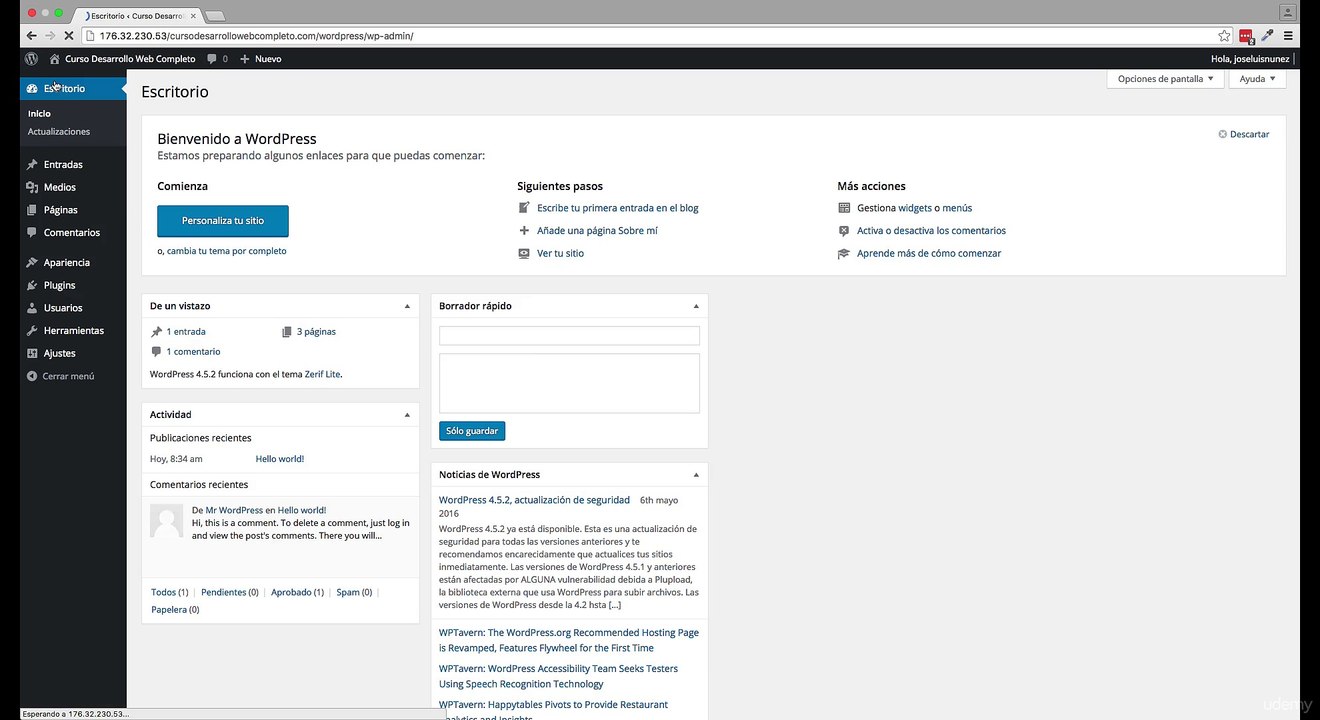
Task: Open the Zerif Lite theme link
Action: pyautogui.click(x=322, y=374)
